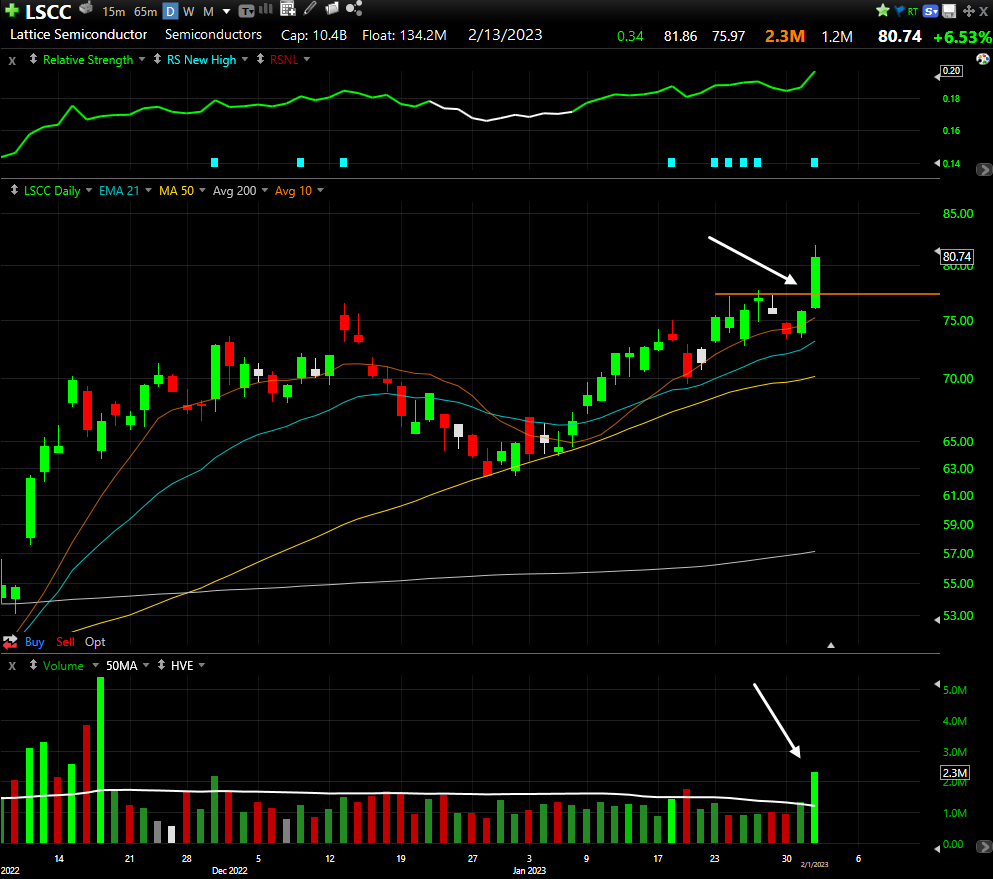Viewport: 993px width, 879px height.
Task: Click the red RSNL indicator label
Action: (x=284, y=60)
